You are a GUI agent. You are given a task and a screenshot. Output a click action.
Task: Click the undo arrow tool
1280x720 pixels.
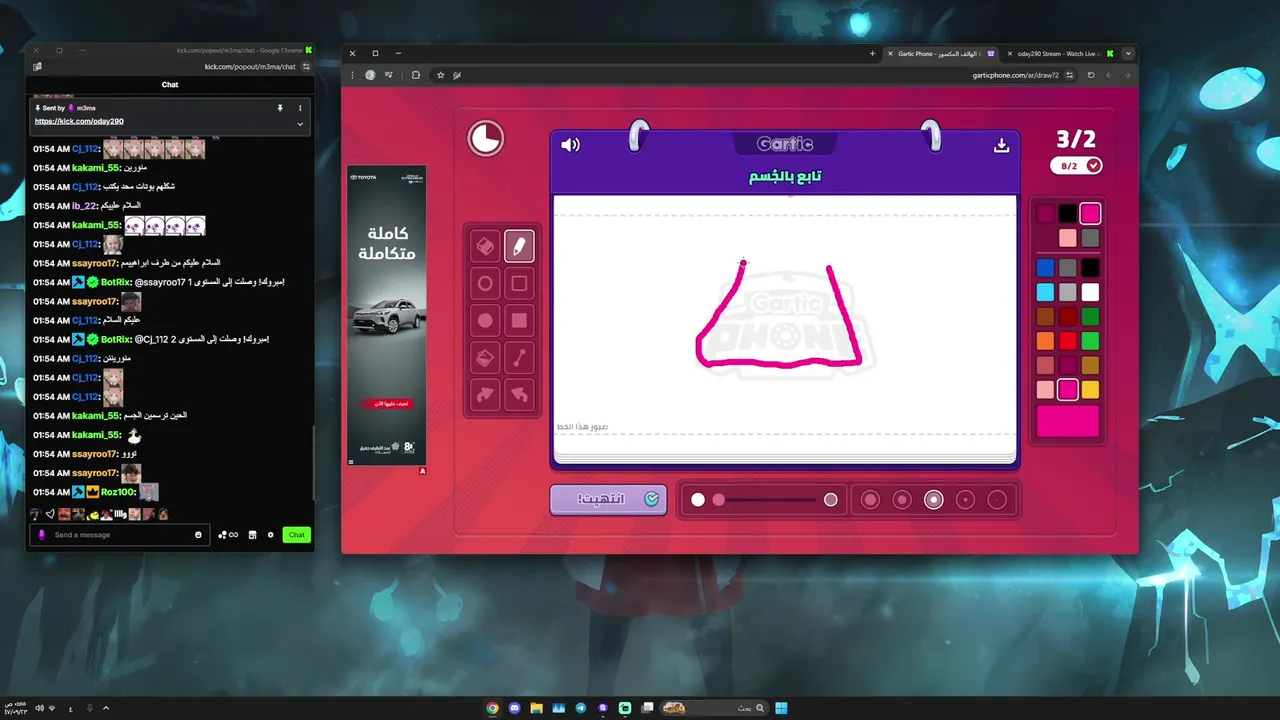pyautogui.click(x=519, y=395)
